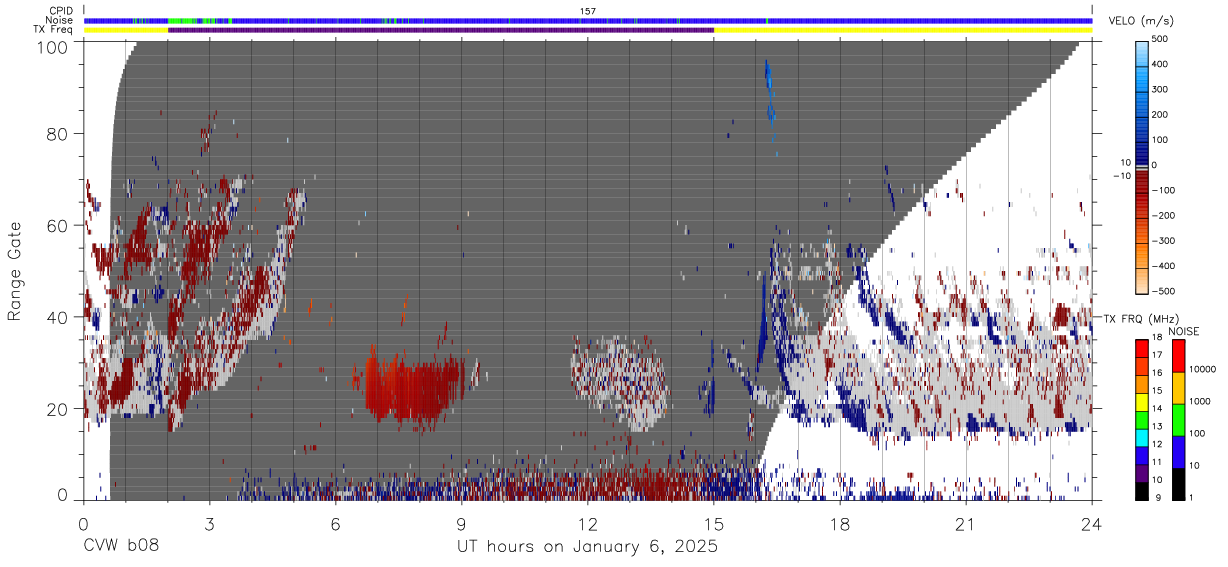
Task: Click the blue Noise strip at top
Action: point(588,20)
